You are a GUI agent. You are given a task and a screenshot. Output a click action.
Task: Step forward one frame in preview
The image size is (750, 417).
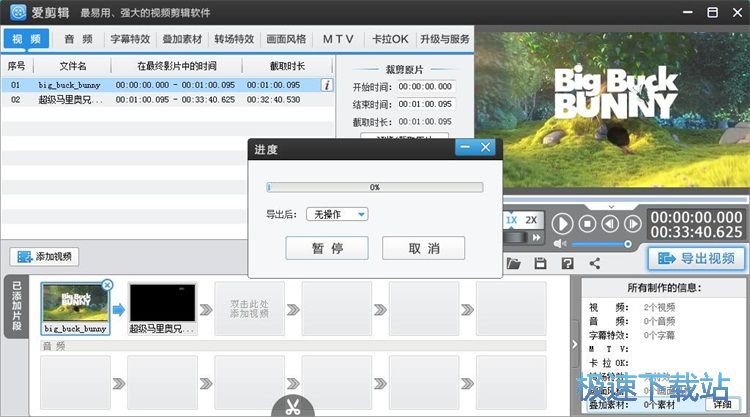click(632, 224)
